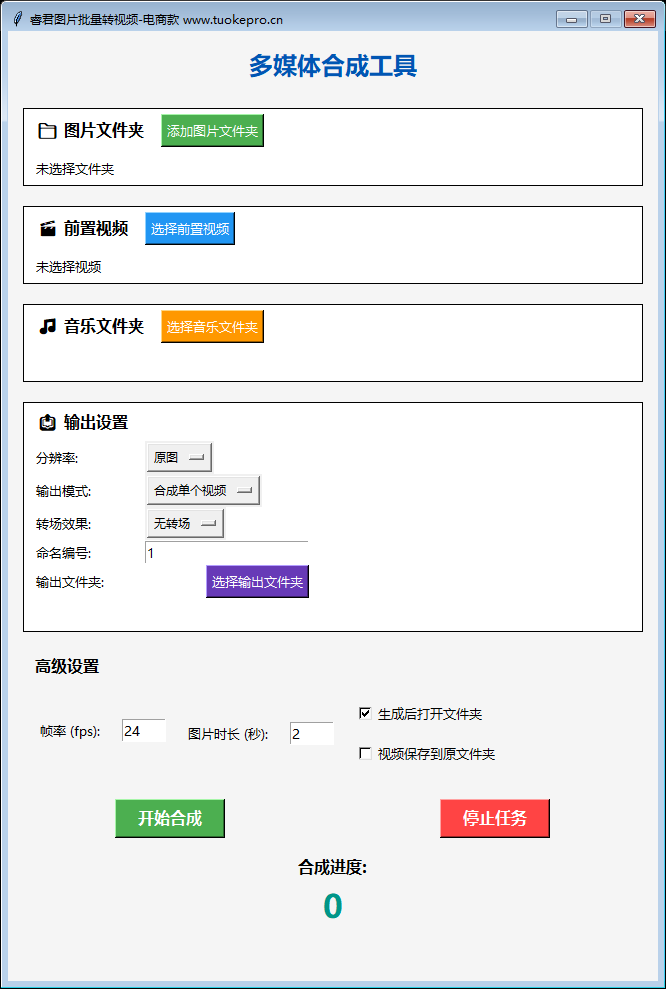The height and width of the screenshot is (989, 666).
Task: Close the application window
Action: 640,20
